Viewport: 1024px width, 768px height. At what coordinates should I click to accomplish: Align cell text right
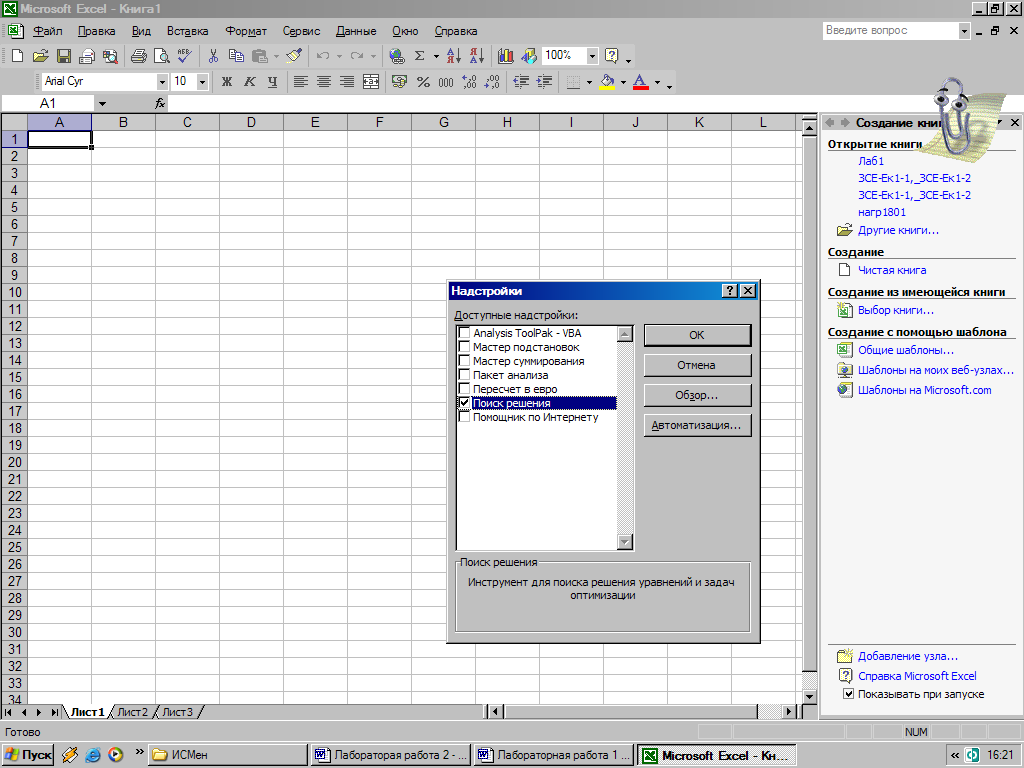(347, 82)
